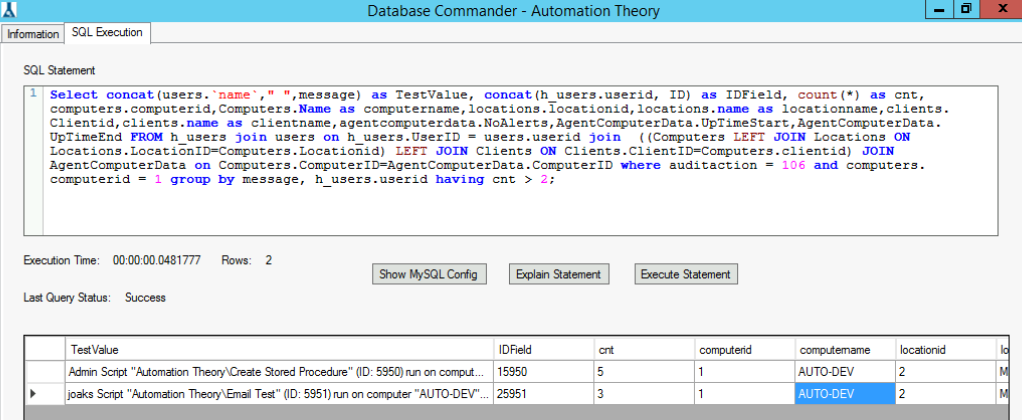Select the SQL Execution tab
Screen dimensions: 1022x420
[x=107, y=33]
